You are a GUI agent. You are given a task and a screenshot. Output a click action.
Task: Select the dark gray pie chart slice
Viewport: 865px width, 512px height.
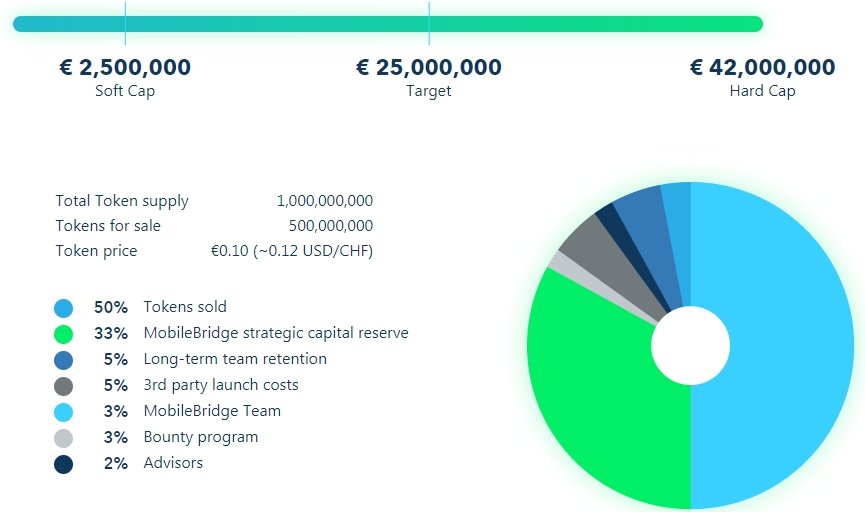click(586, 246)
